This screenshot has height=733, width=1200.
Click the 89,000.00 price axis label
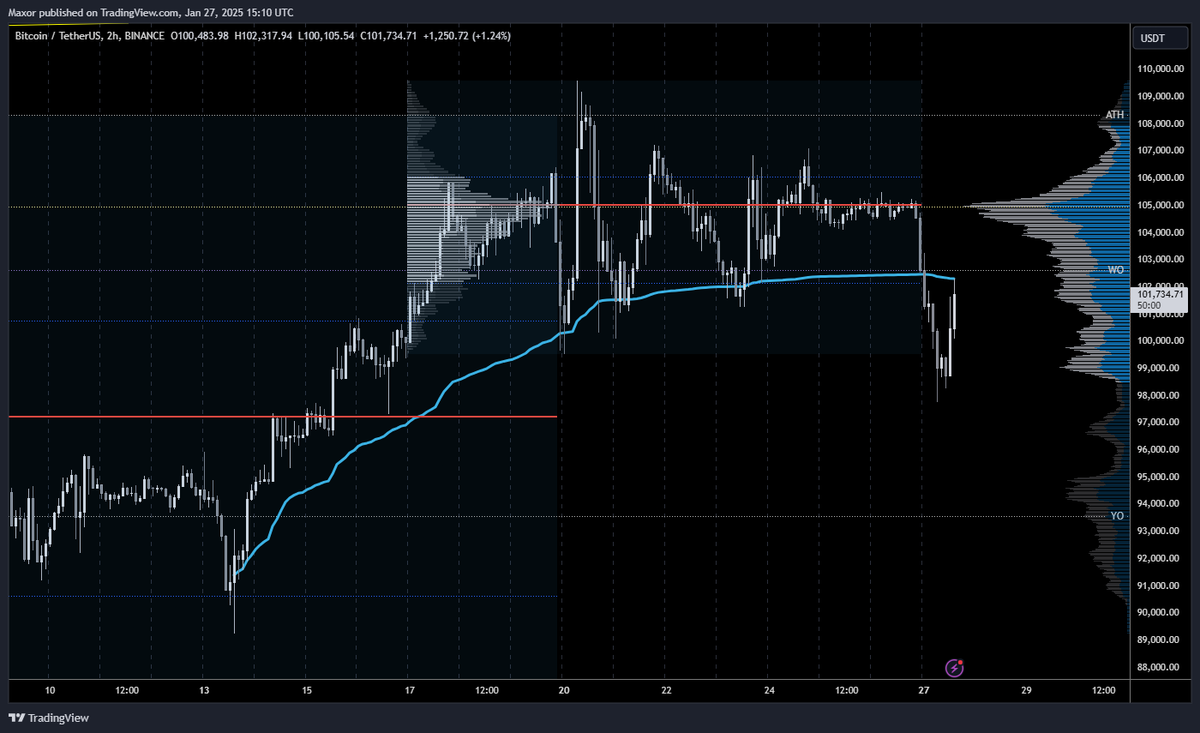(1160, 640)
